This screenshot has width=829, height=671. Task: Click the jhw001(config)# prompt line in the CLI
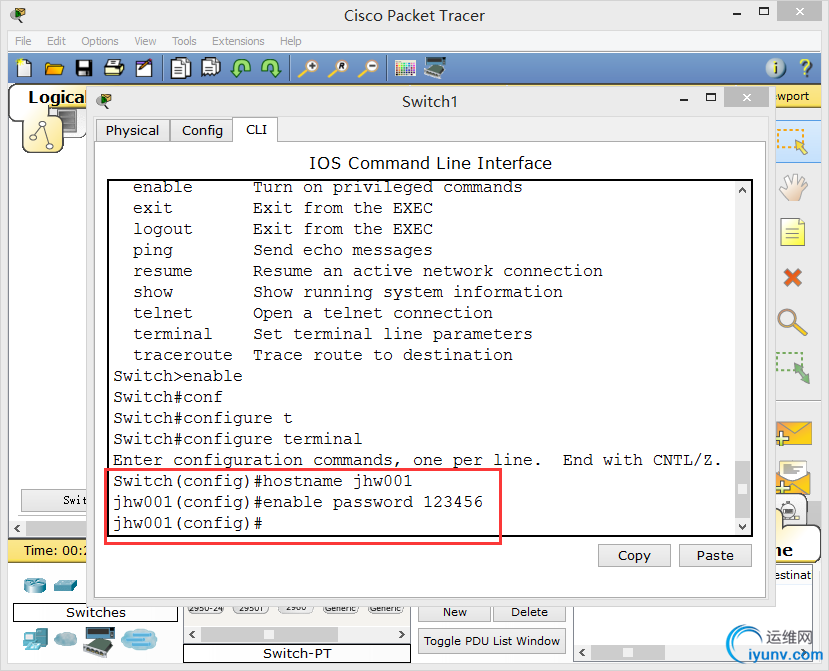pyautogui.click(x=188, y=523)
